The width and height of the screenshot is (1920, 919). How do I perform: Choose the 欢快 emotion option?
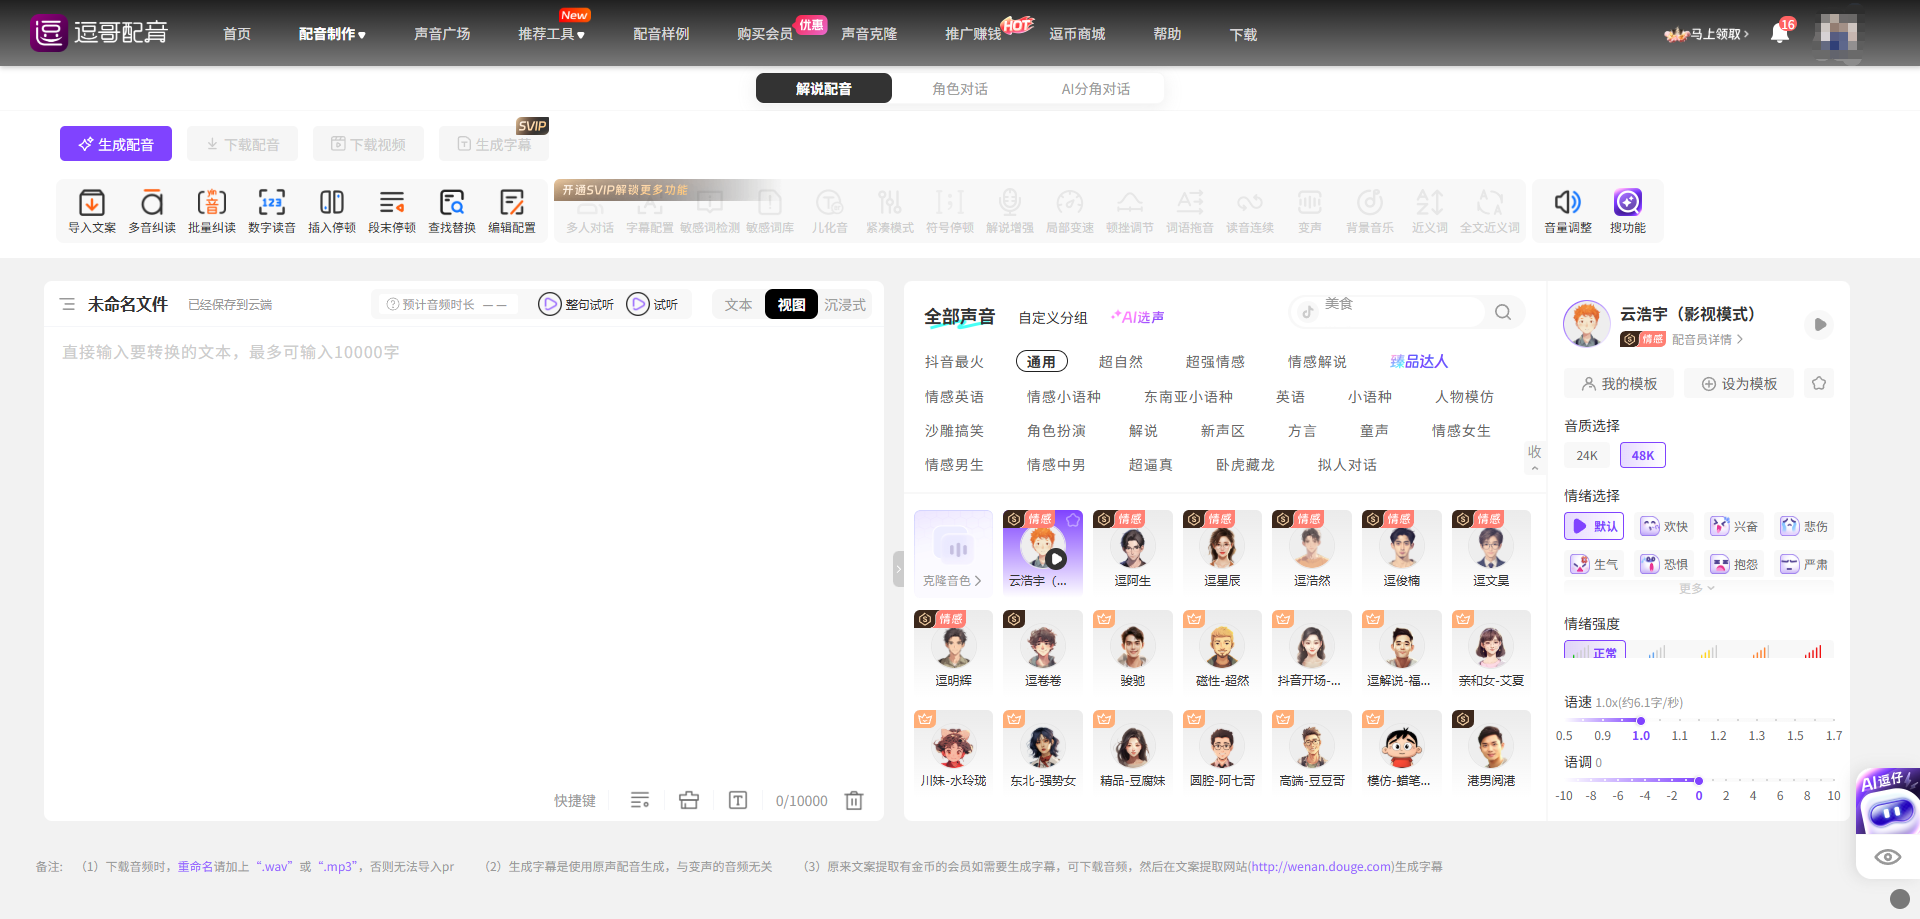(x=1664, y=526)
